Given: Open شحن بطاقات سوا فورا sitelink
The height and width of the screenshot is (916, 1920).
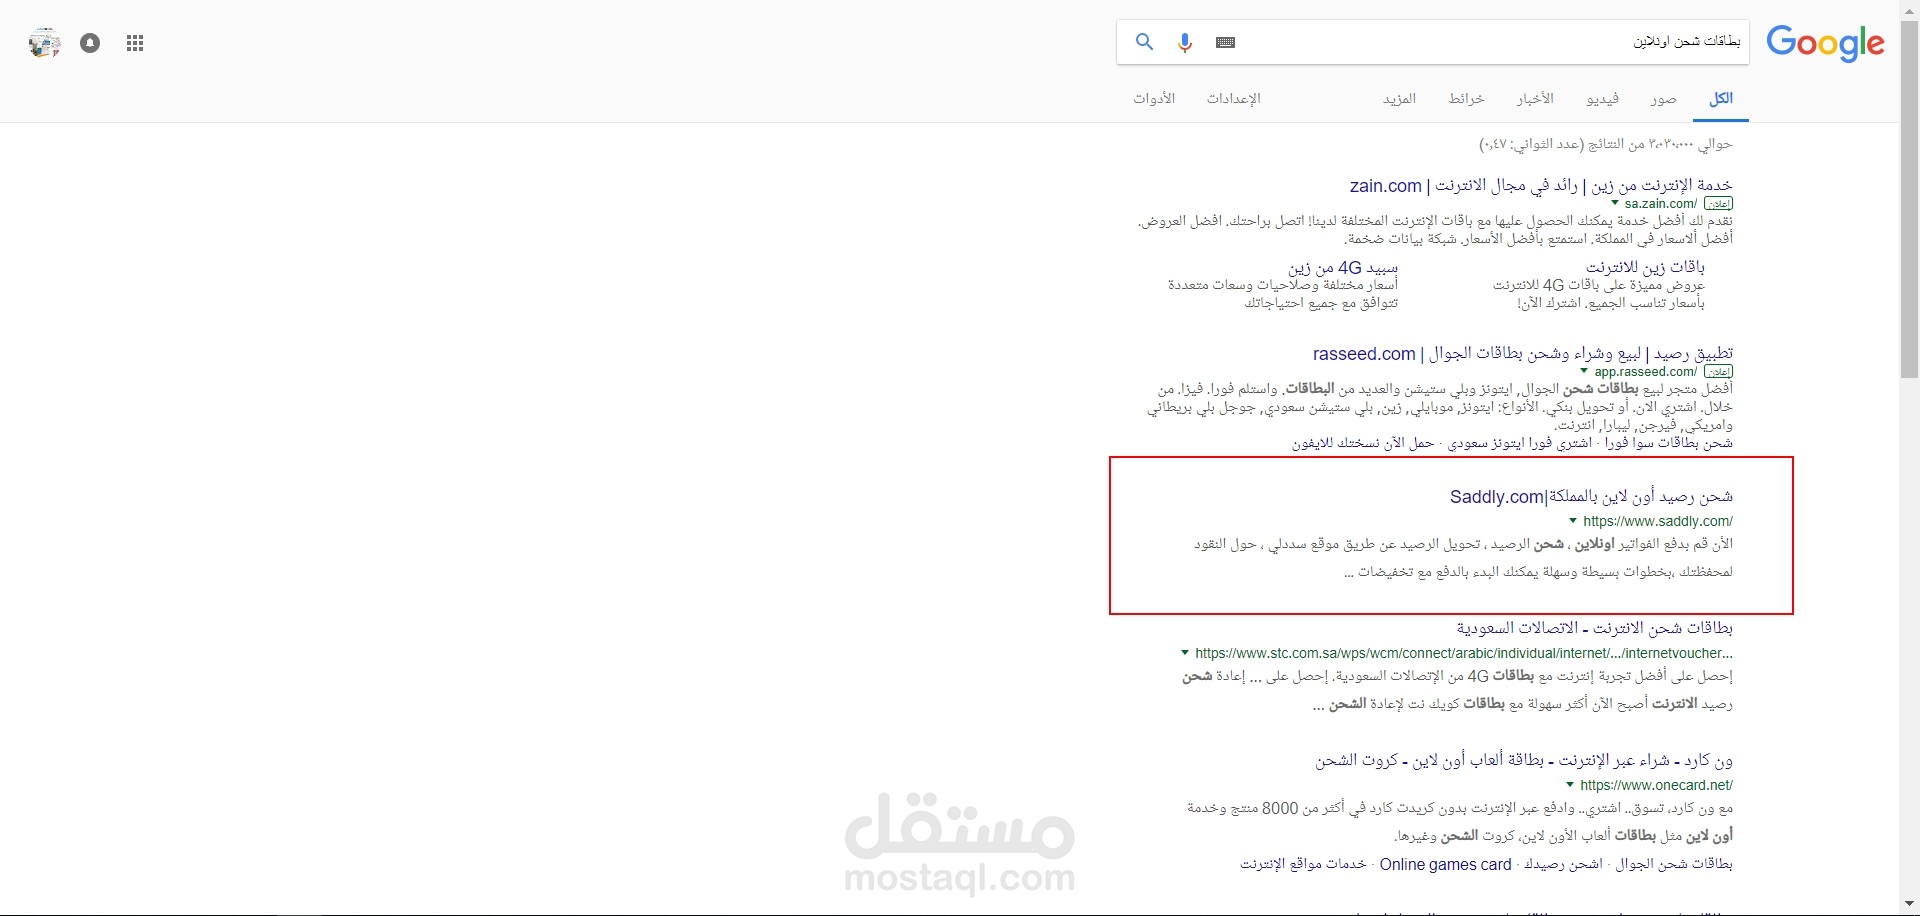Looking at the screenshot, I should (1669, 442).
